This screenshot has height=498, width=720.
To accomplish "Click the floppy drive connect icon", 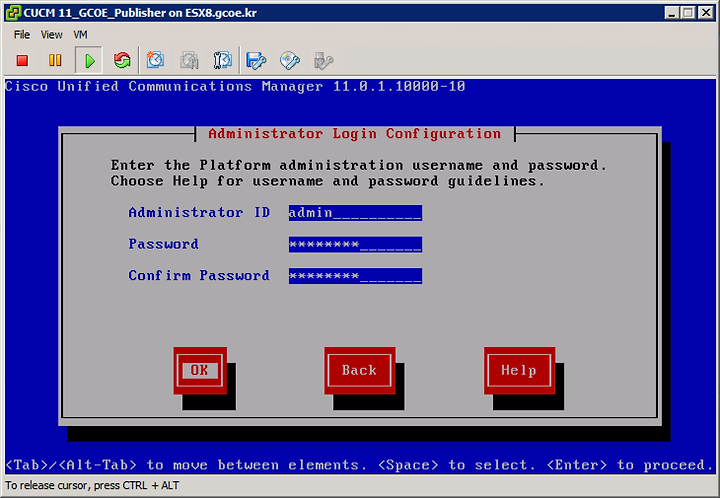I will coord(256,60).
